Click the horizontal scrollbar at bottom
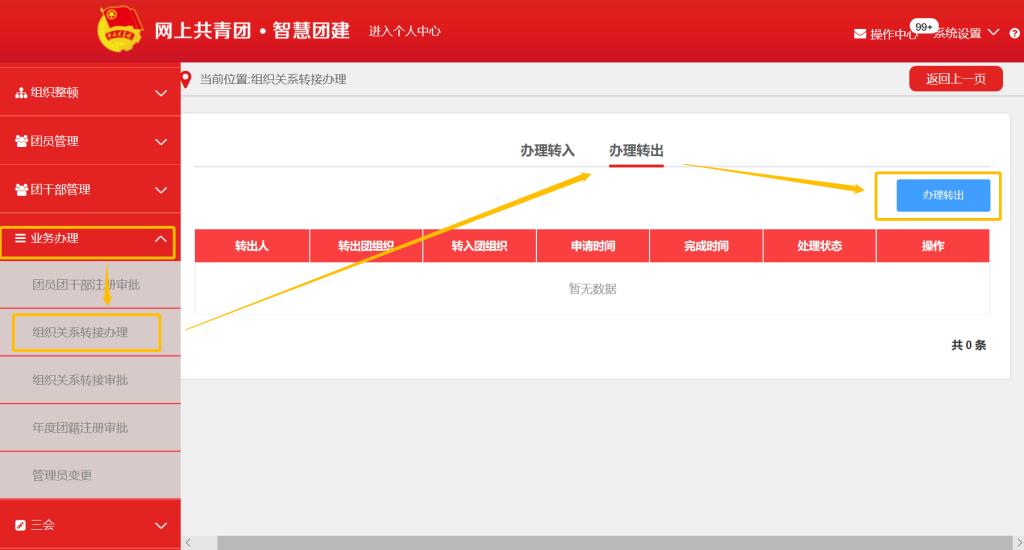The width and height of the screenshot is (1024, 550). tap(600, 542)
